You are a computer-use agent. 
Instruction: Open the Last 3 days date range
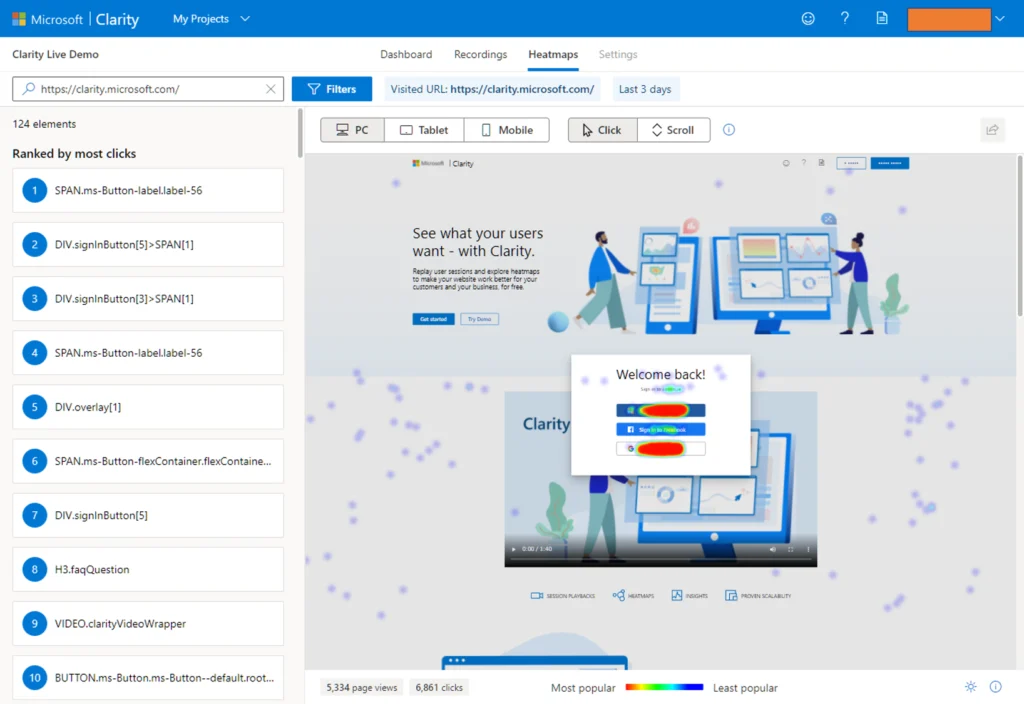645,89
